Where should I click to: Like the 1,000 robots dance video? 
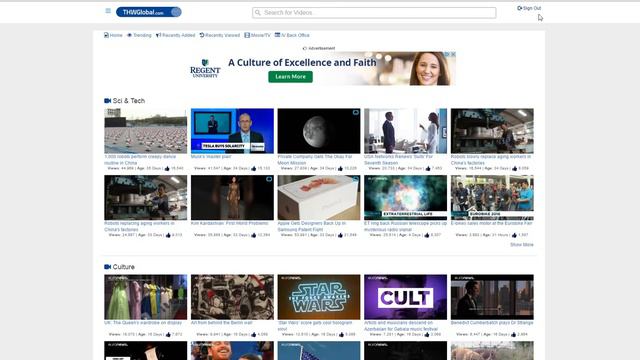(x=167, y=168)
